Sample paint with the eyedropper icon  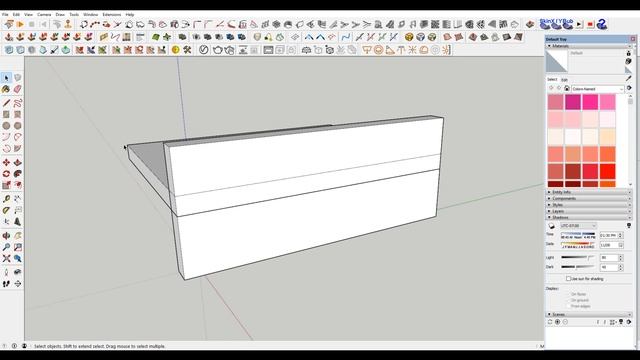point(629,78)
